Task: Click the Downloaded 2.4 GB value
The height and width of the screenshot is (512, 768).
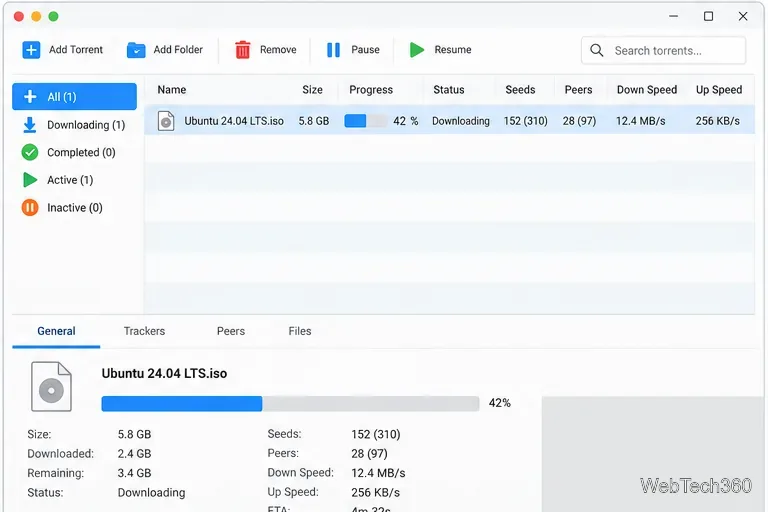Action: 134,454
